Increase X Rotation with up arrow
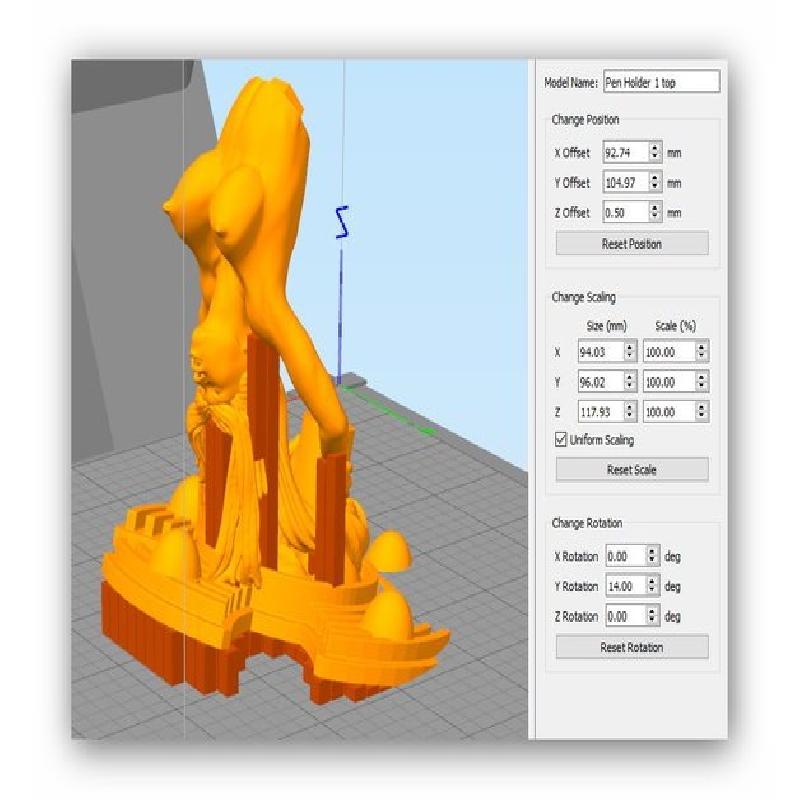The width and height of the screenshot is (800, 800). (x=653, y=551)
